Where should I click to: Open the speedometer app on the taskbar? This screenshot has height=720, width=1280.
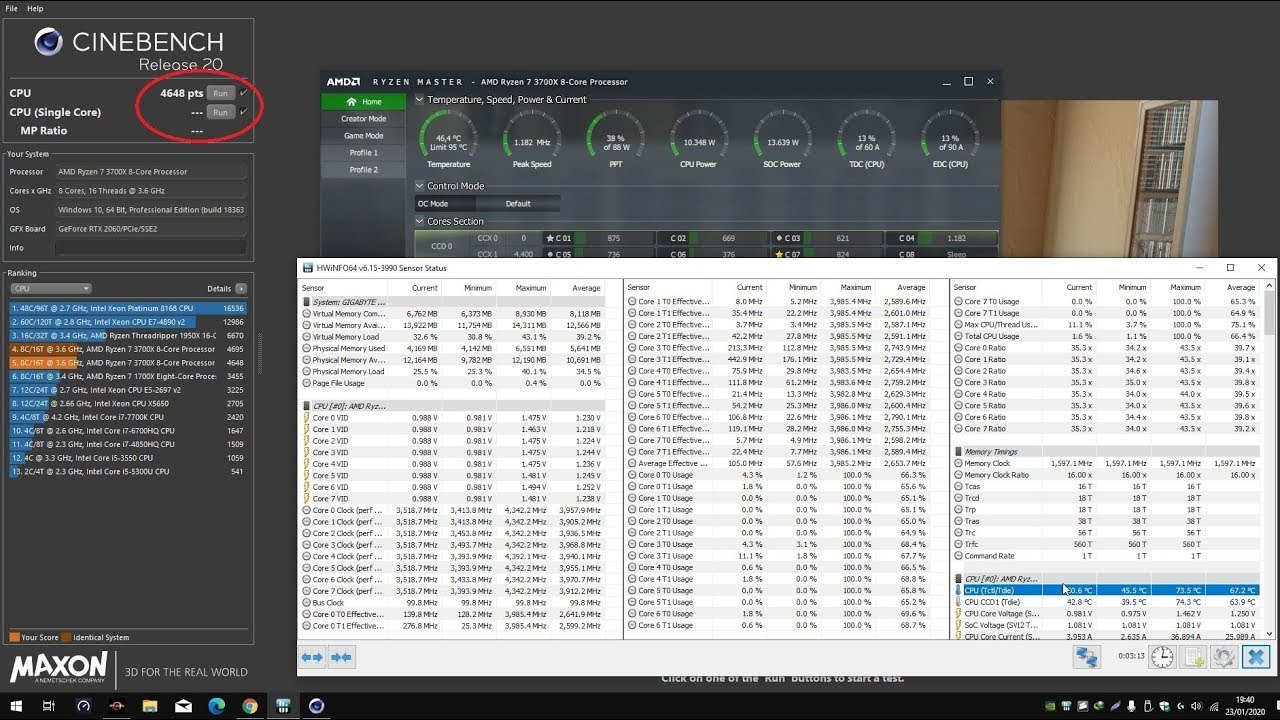tap(83, 706)
